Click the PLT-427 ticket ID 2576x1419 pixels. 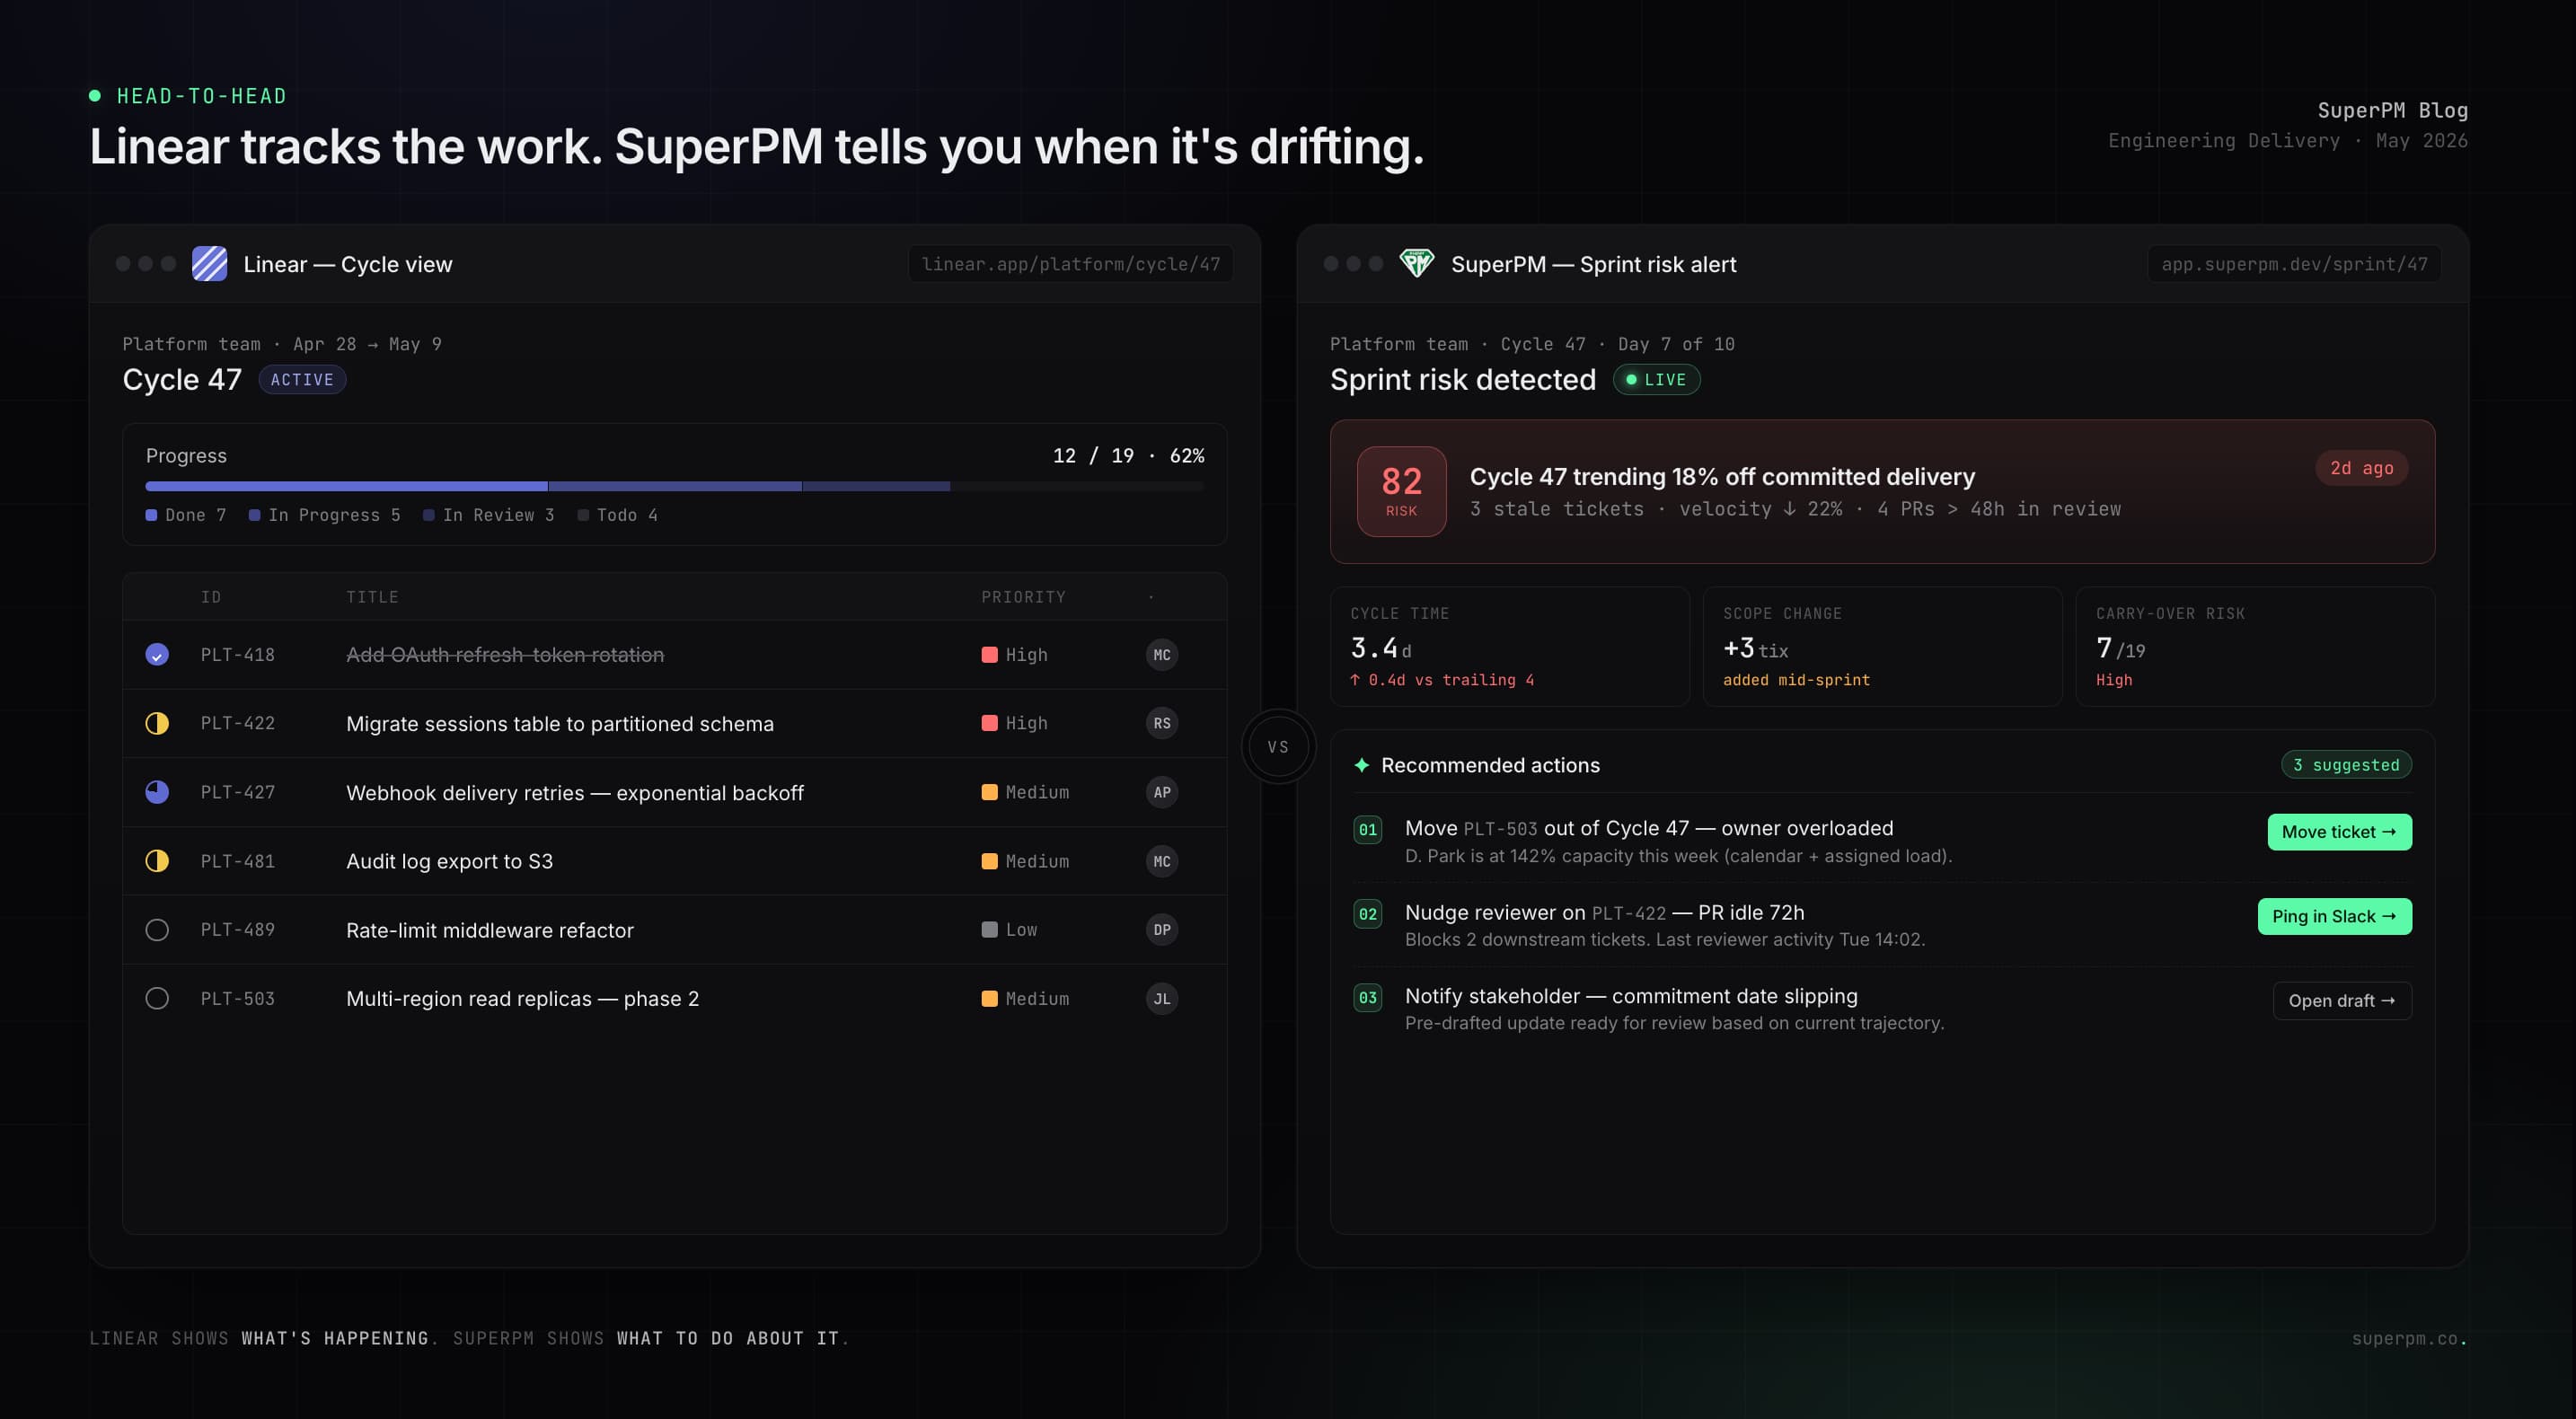[x=238, y=792]
